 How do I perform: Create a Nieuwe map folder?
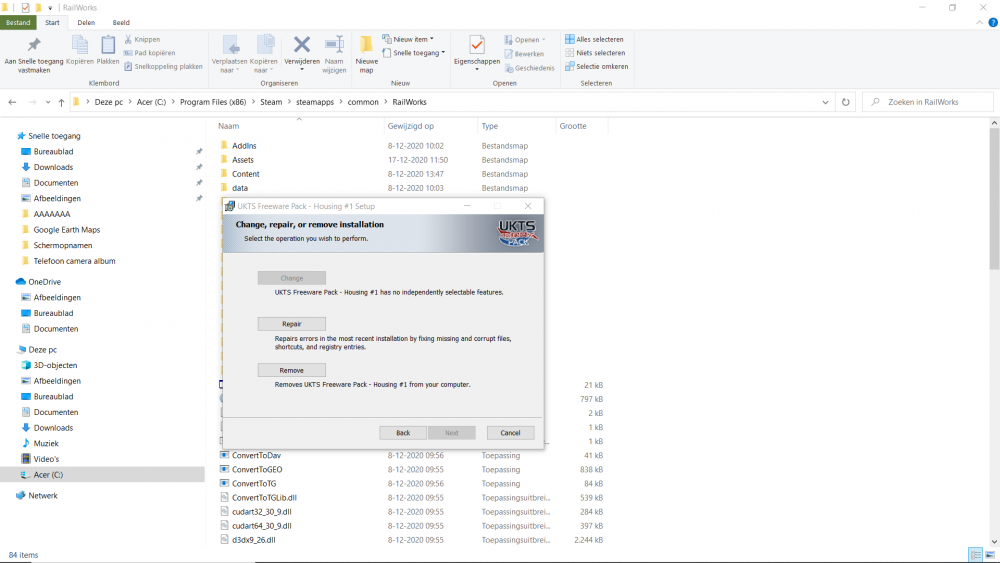tap(367, 54)
